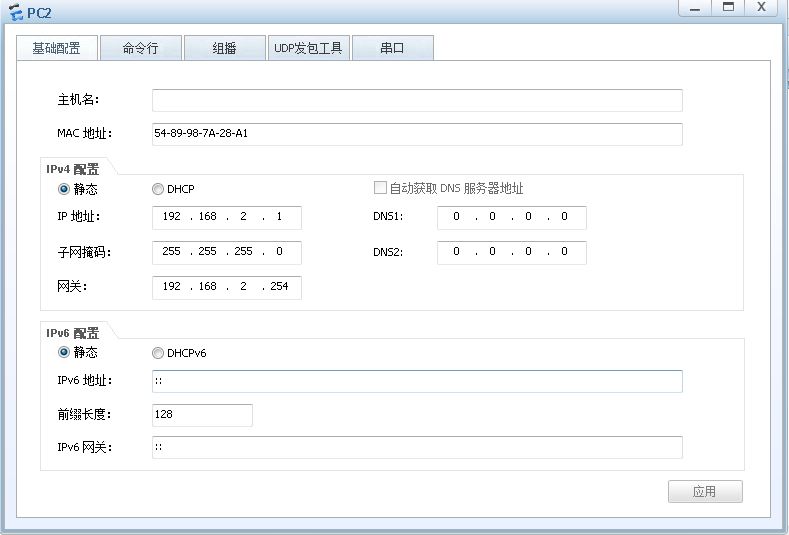Screen dimensions: 789x535
Task: Click the 网关 field 192.168.2.254
Action: pyautogui.click(x=227, y=287)
